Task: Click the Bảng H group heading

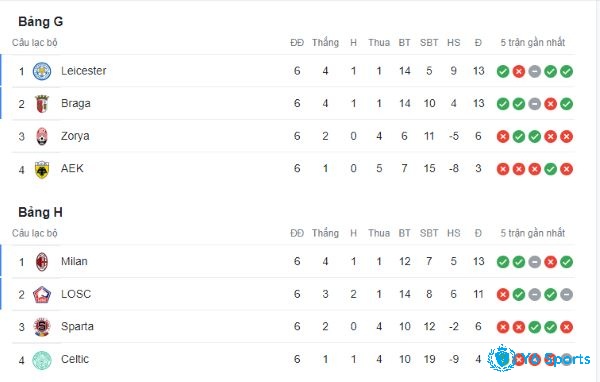Action: [x=41, y=212]
